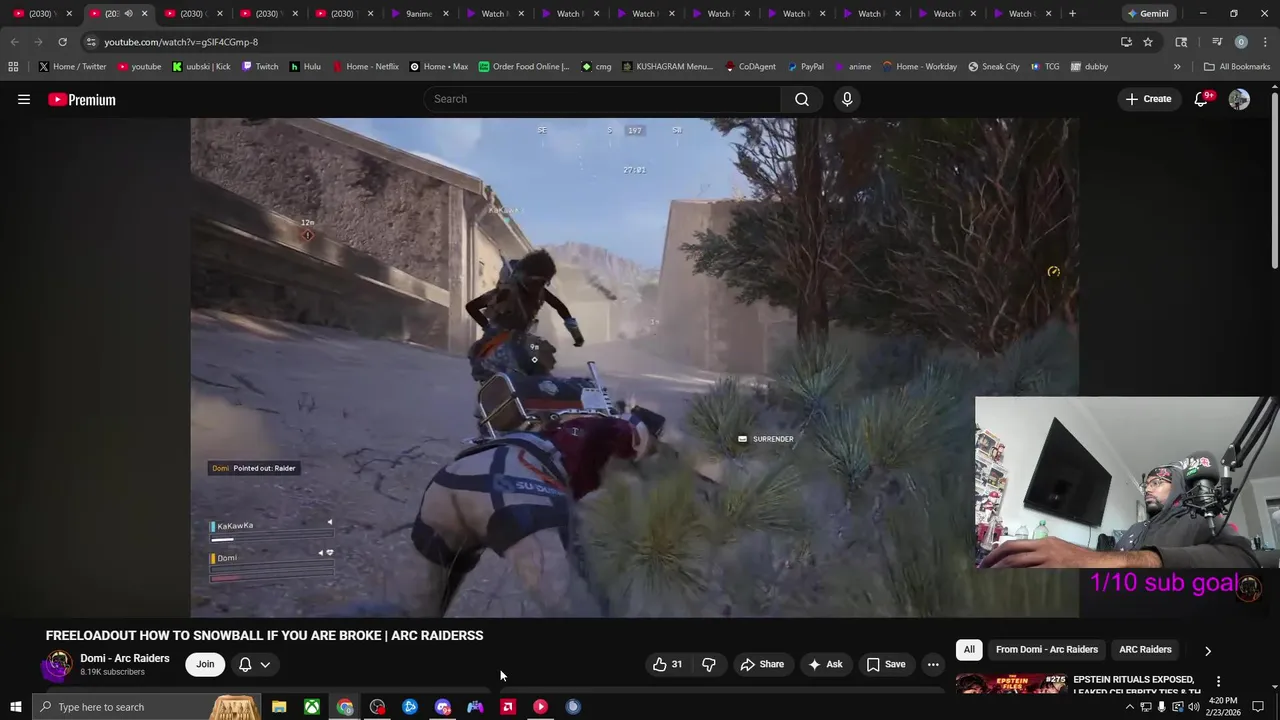This screenshot has width=1280, height=720.
Task: Click the search magnifier button
Action: click(802, 99)
